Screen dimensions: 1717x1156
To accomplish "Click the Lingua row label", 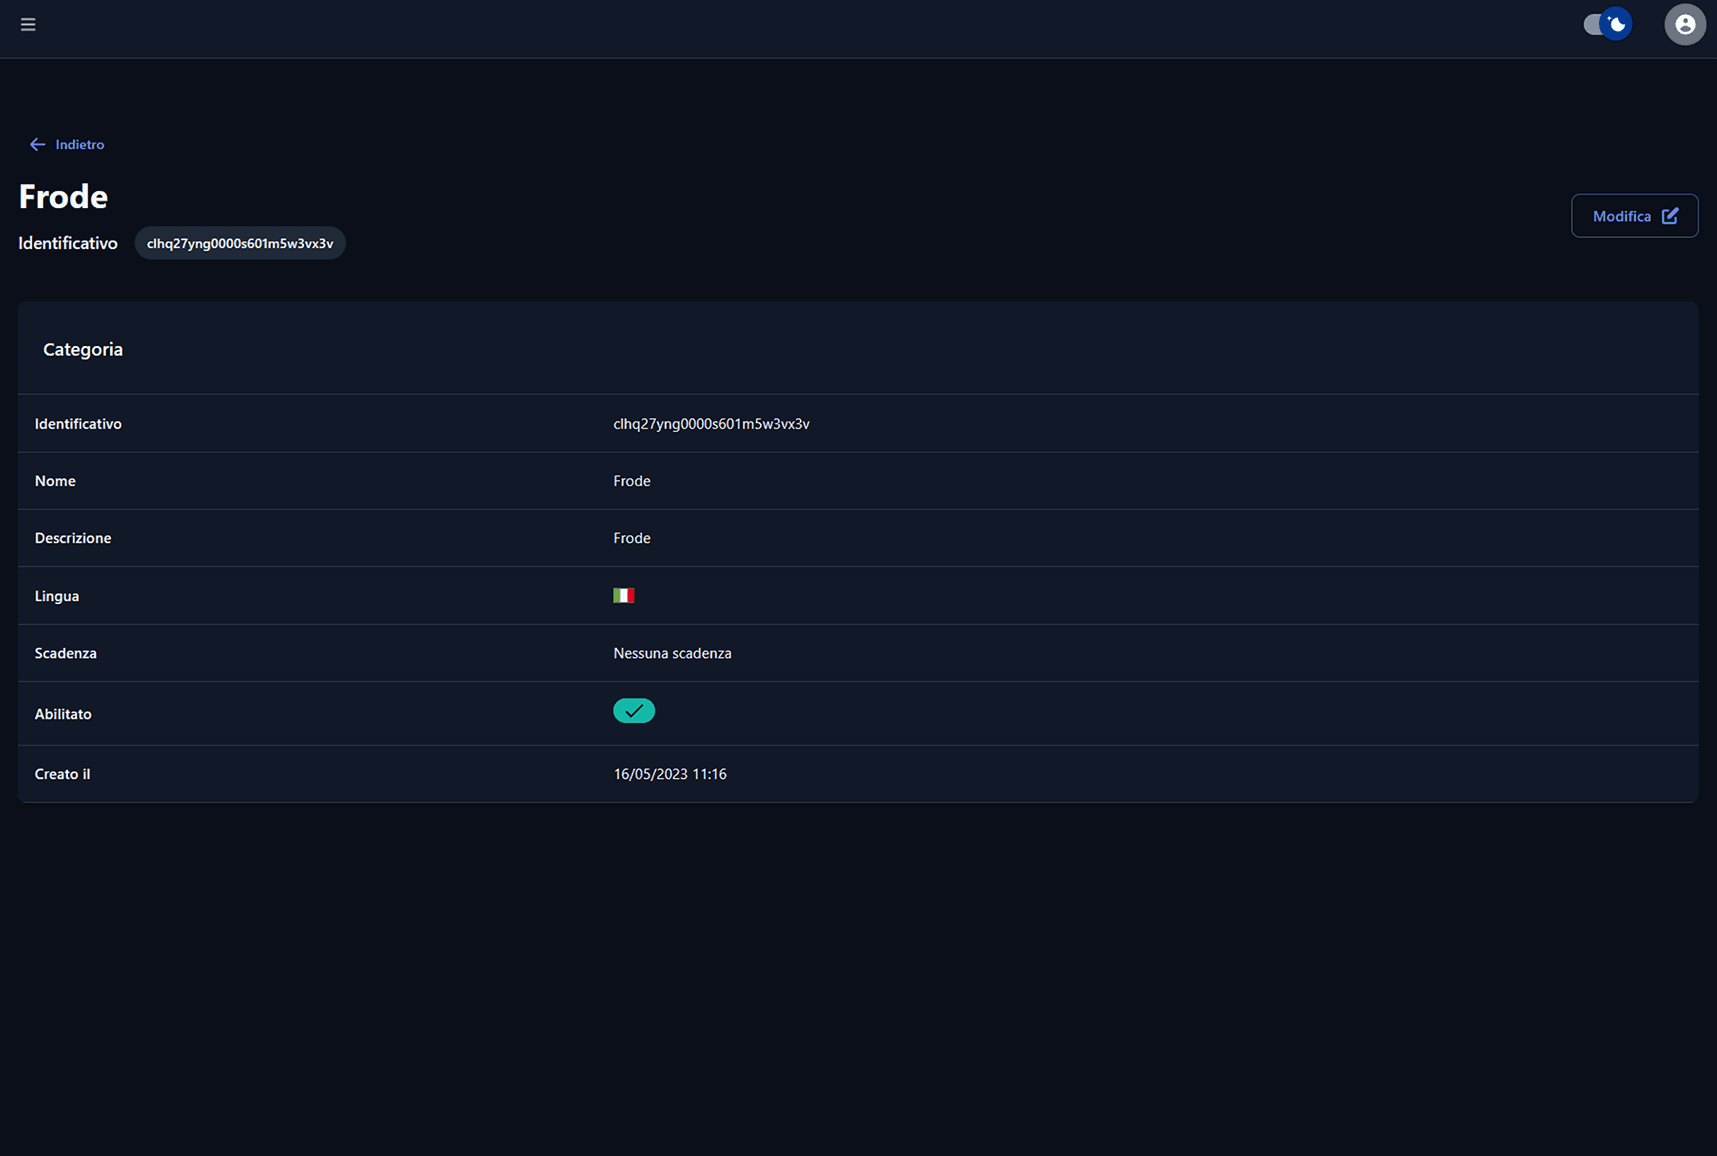I will (57, 596).
